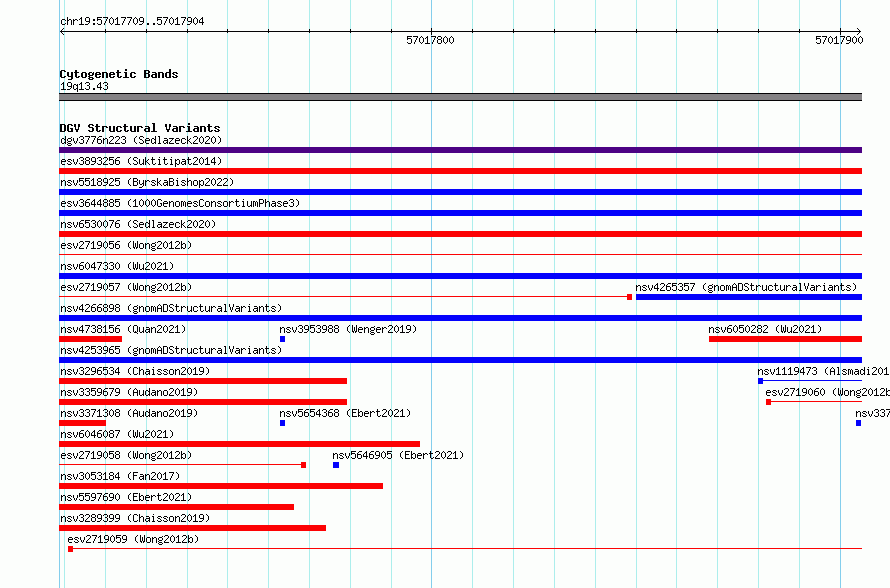This screenshot has width=890, height=588.
Task: Open nsv5518925 (ByrskaBishop2022) label
Action: (x=147, y=182)
